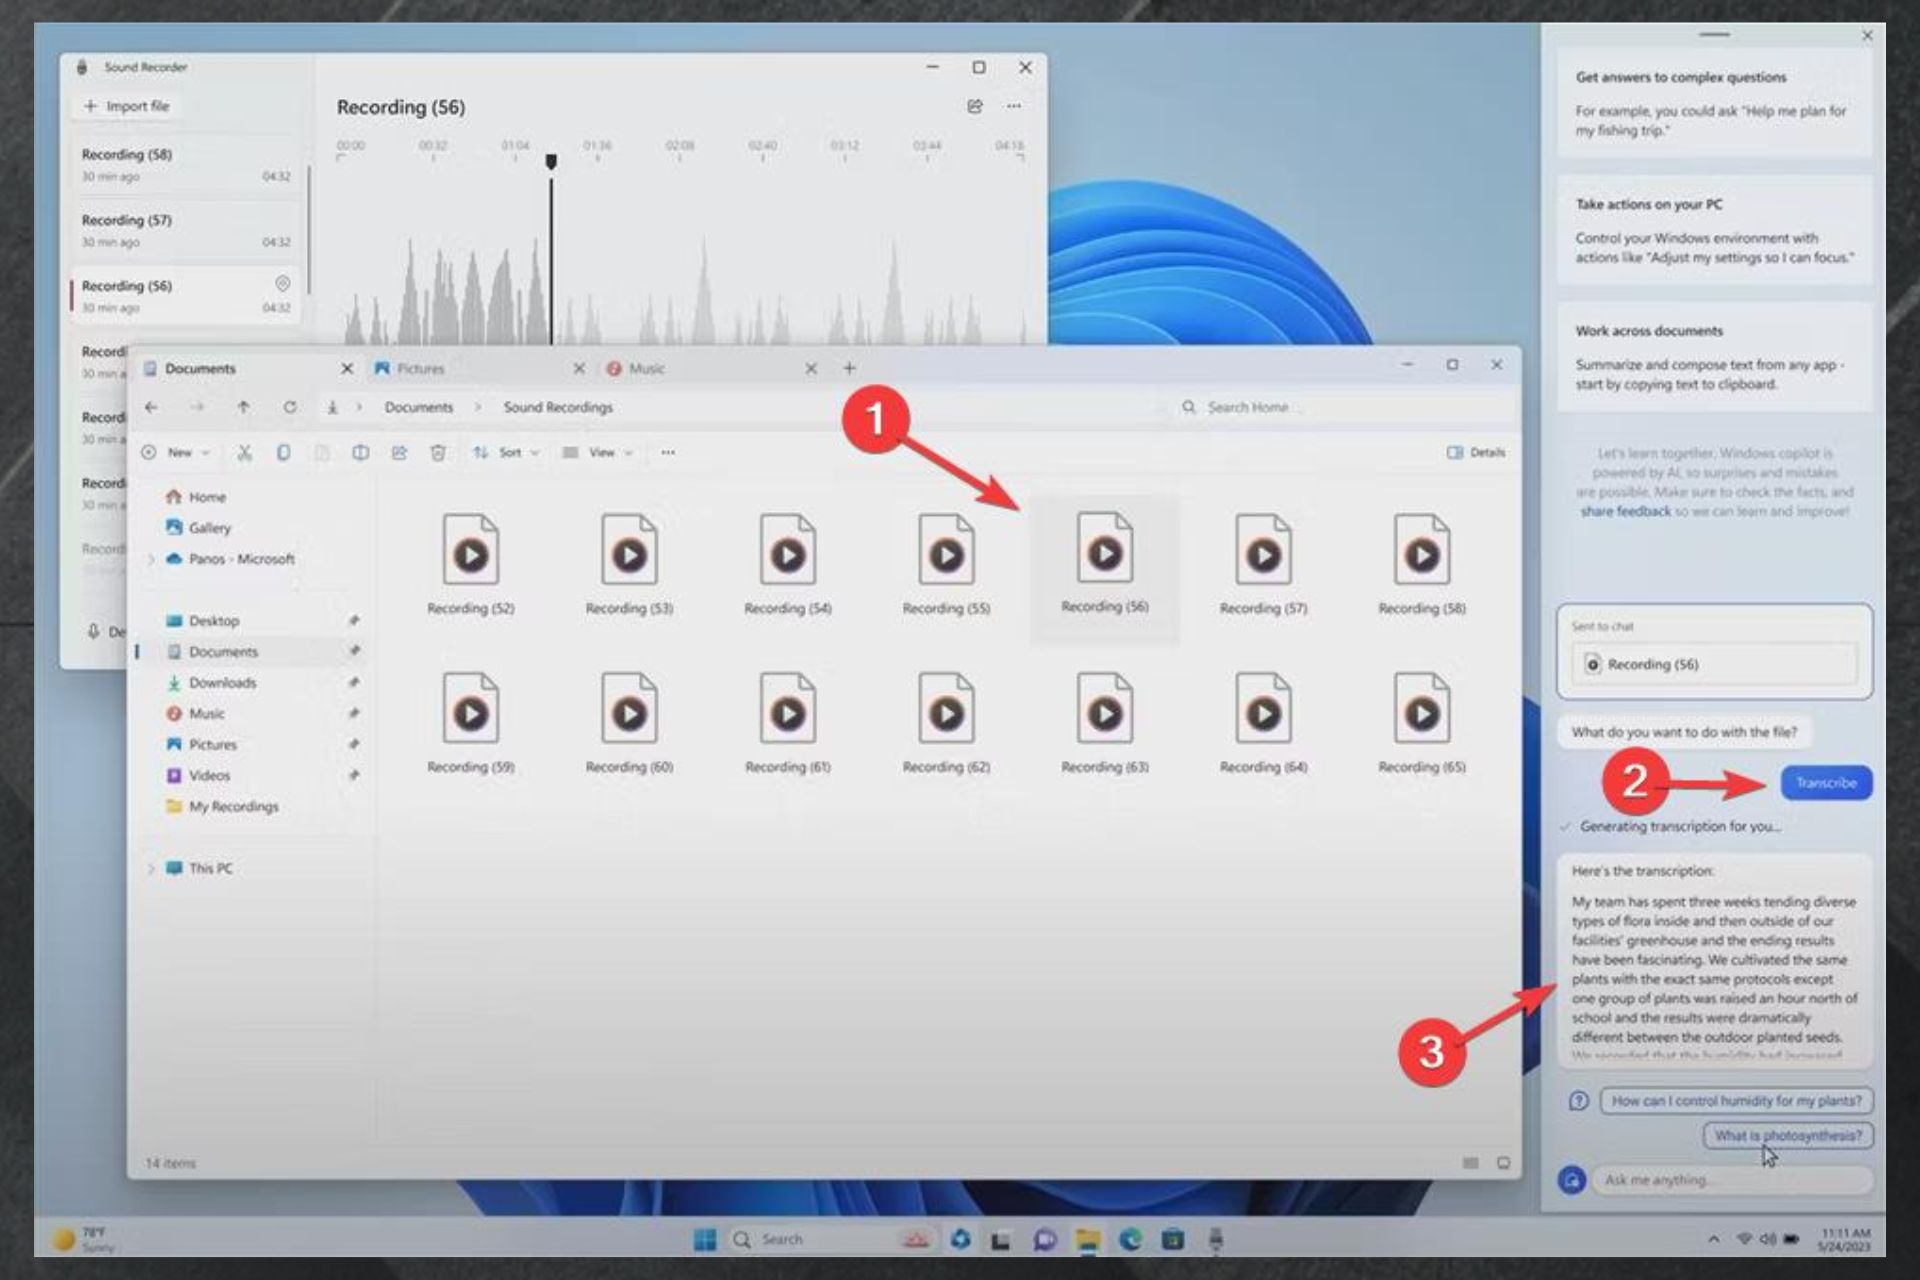Open the Edge browser from taskbar
This screenshot has width=1920, height=1280.
tap(1130, 1240)
